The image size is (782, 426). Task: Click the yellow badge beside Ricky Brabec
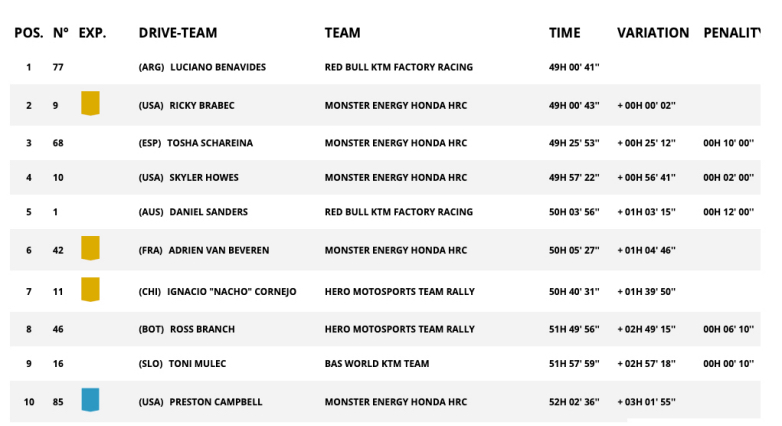(90, 103)
